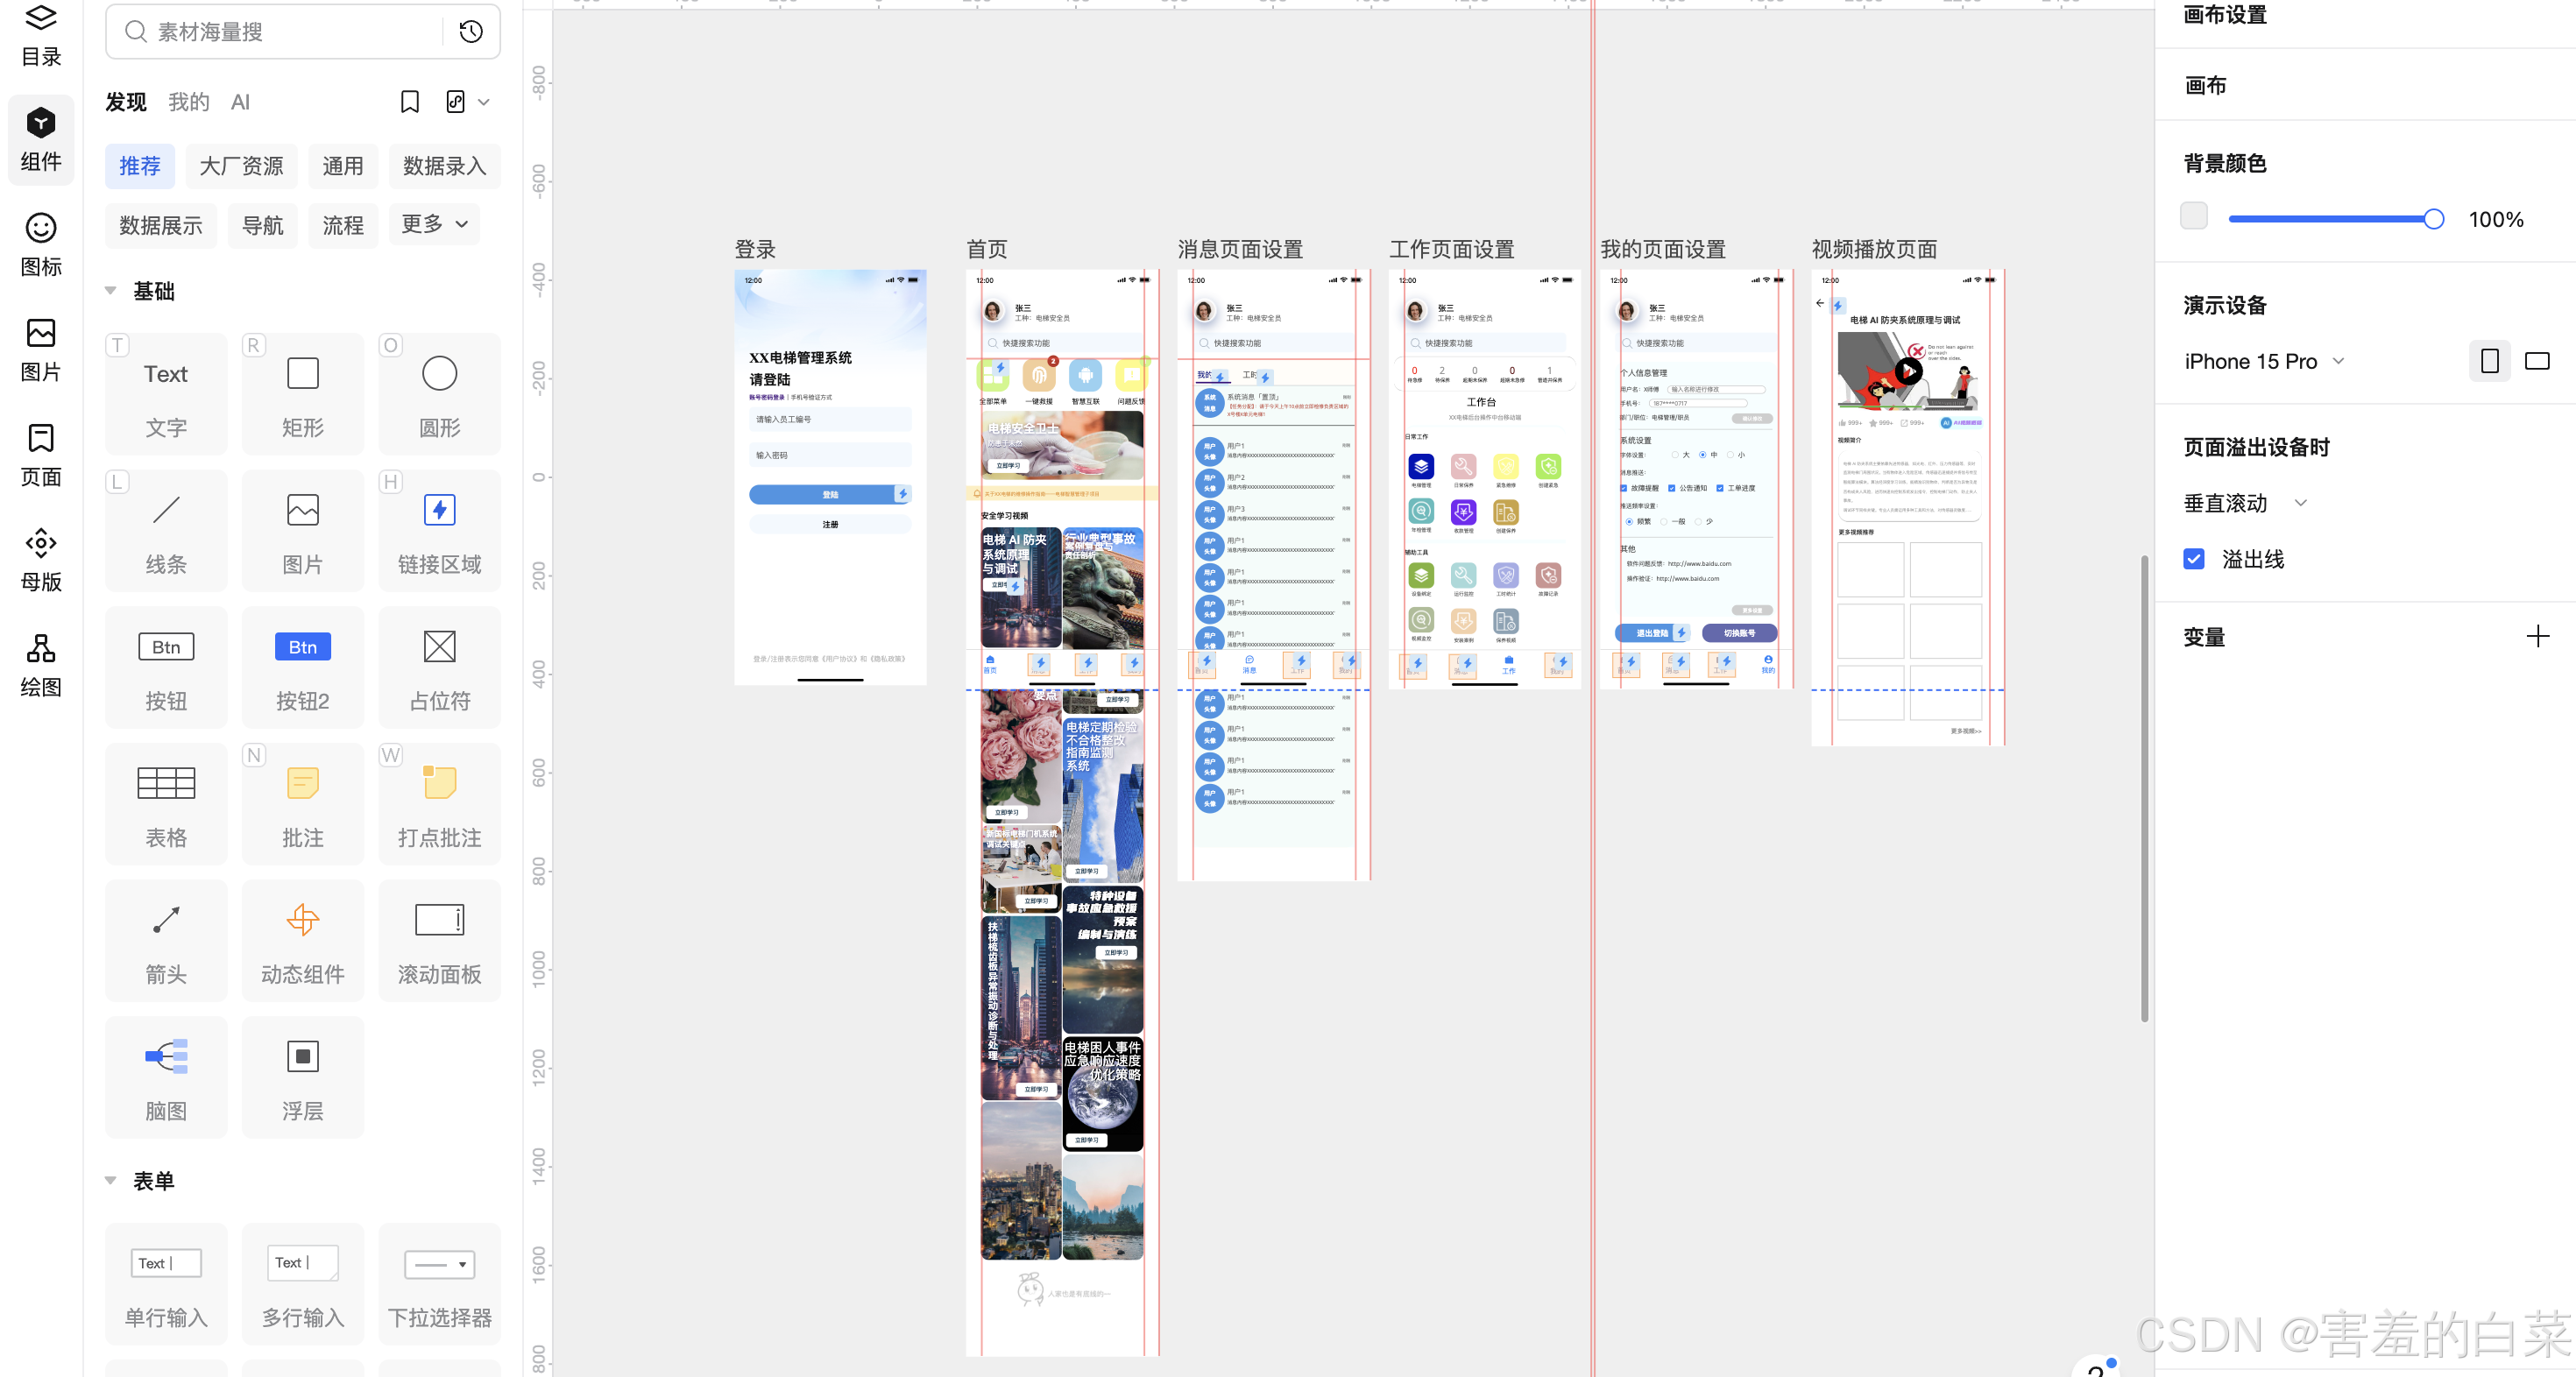Switch to portrait device orientation
Image resolution: width=2576 pixels, height=1377 pixels.
[x=2489, y=361]
